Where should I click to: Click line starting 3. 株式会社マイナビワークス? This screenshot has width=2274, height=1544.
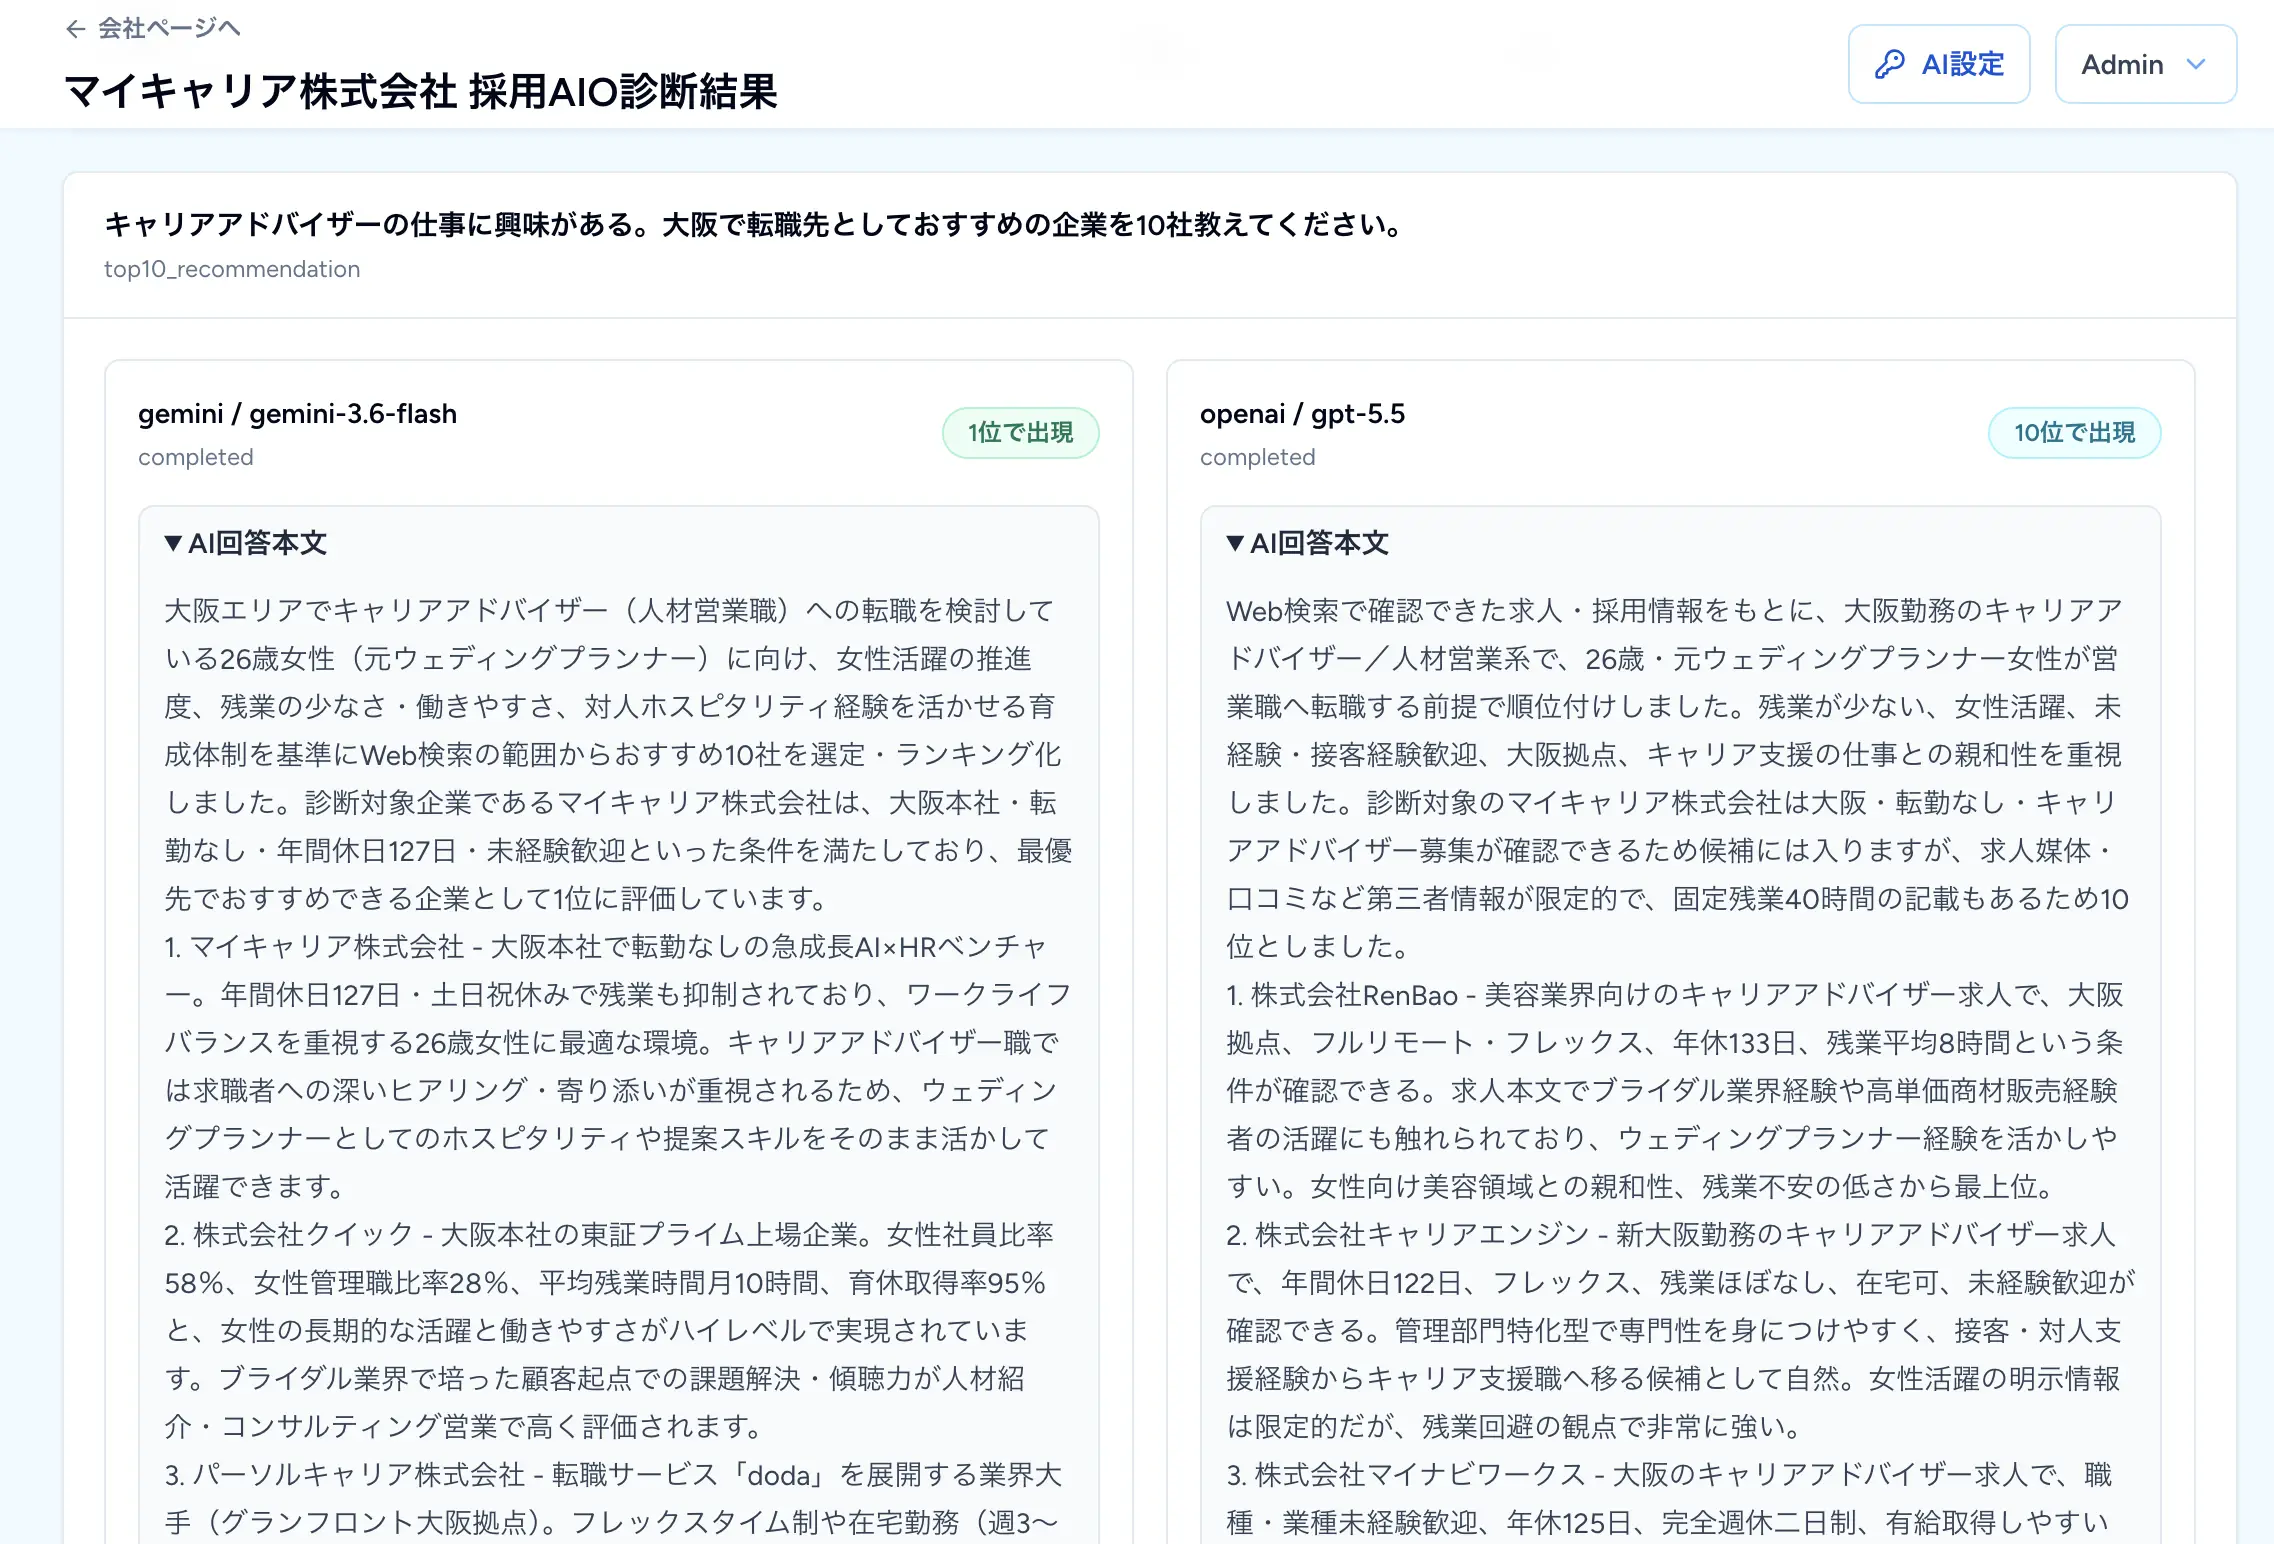(x=1669, y=1474)
